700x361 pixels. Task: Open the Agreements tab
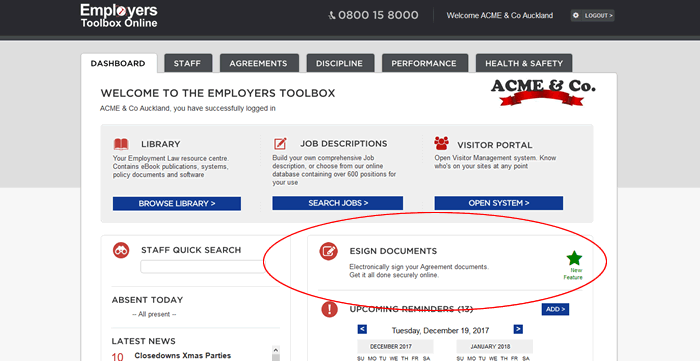coord(258,63)
